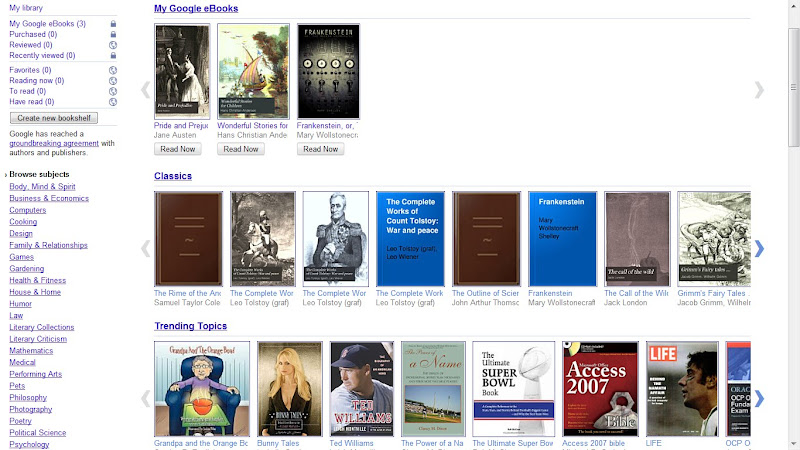Open the Trending Topics heading link
The image size is (800, 450).
[191, 326]
